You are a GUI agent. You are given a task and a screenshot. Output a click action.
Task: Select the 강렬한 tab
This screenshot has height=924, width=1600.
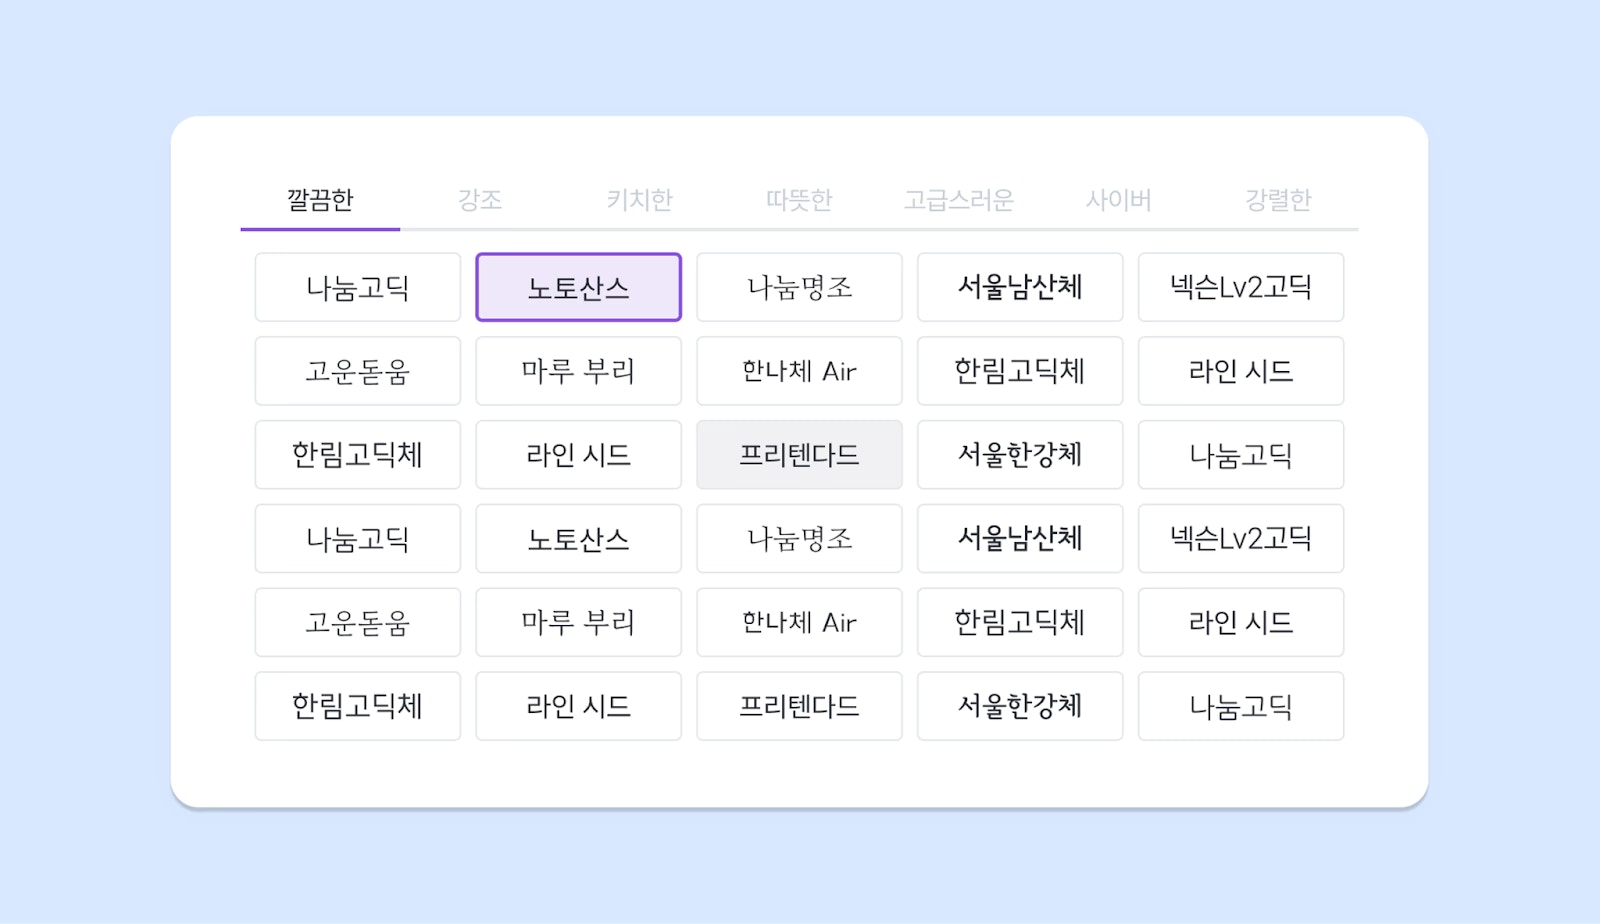(1278, 200)
